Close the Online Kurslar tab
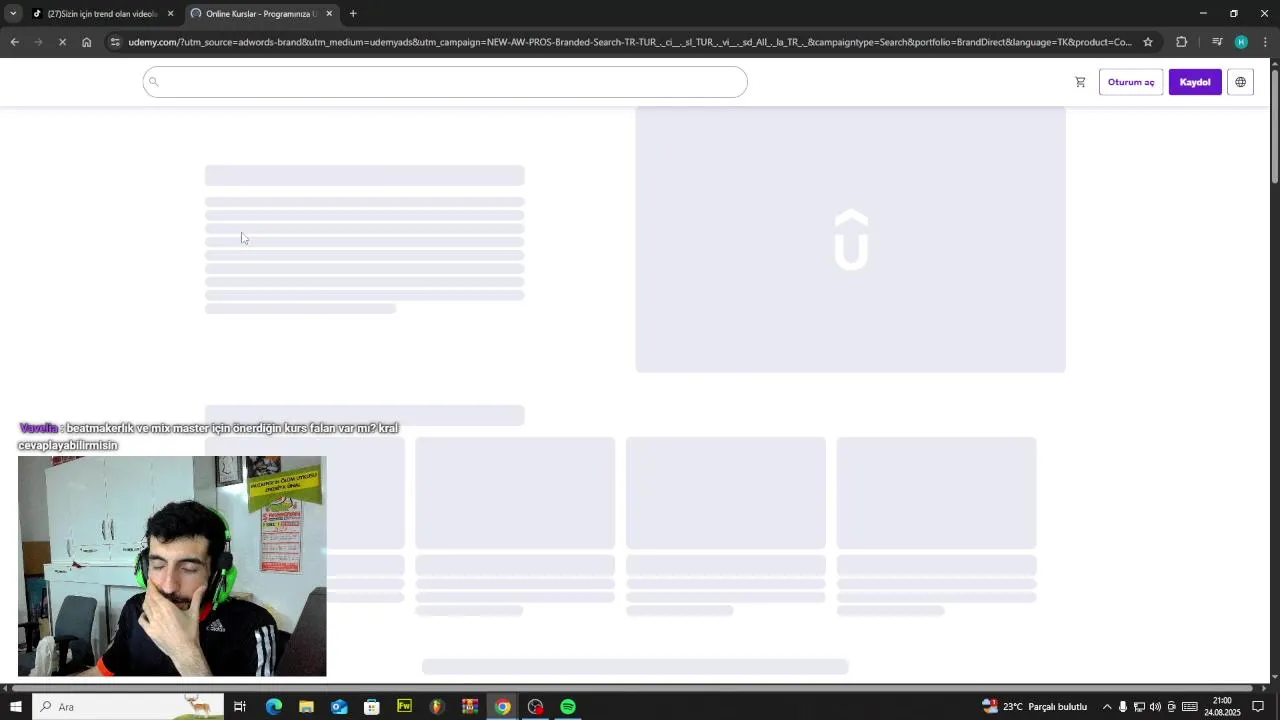This screenshot has height=720, width=1280. pos(329,14)
